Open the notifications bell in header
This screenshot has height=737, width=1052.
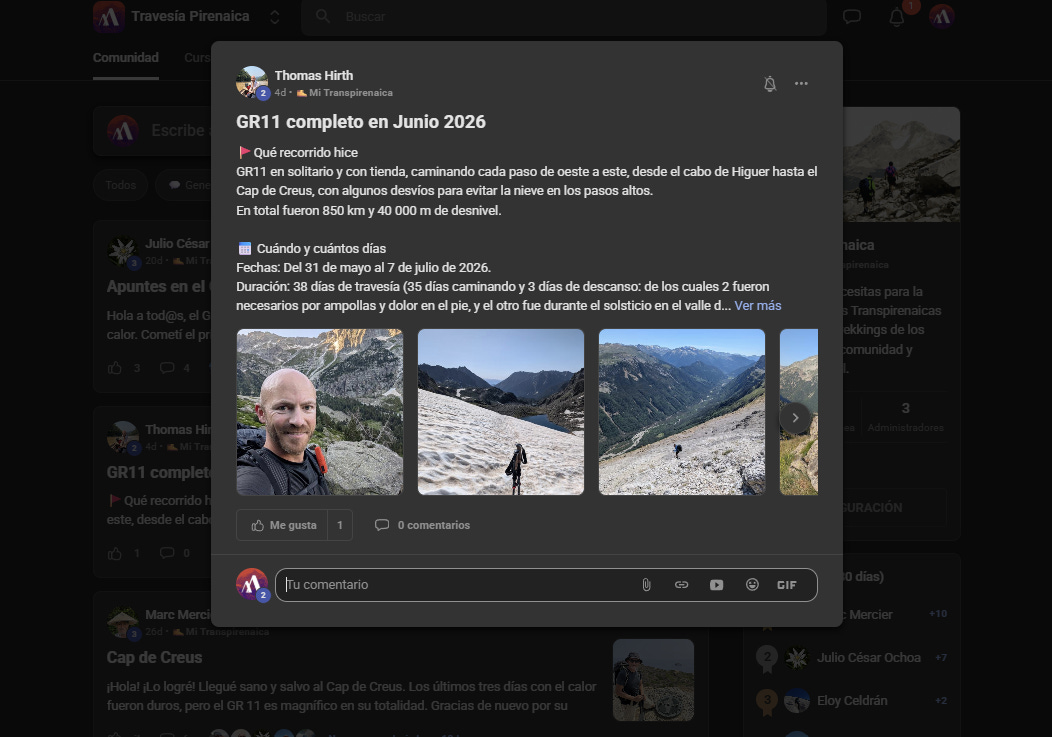pyautogui.click(x=897, y=18)
